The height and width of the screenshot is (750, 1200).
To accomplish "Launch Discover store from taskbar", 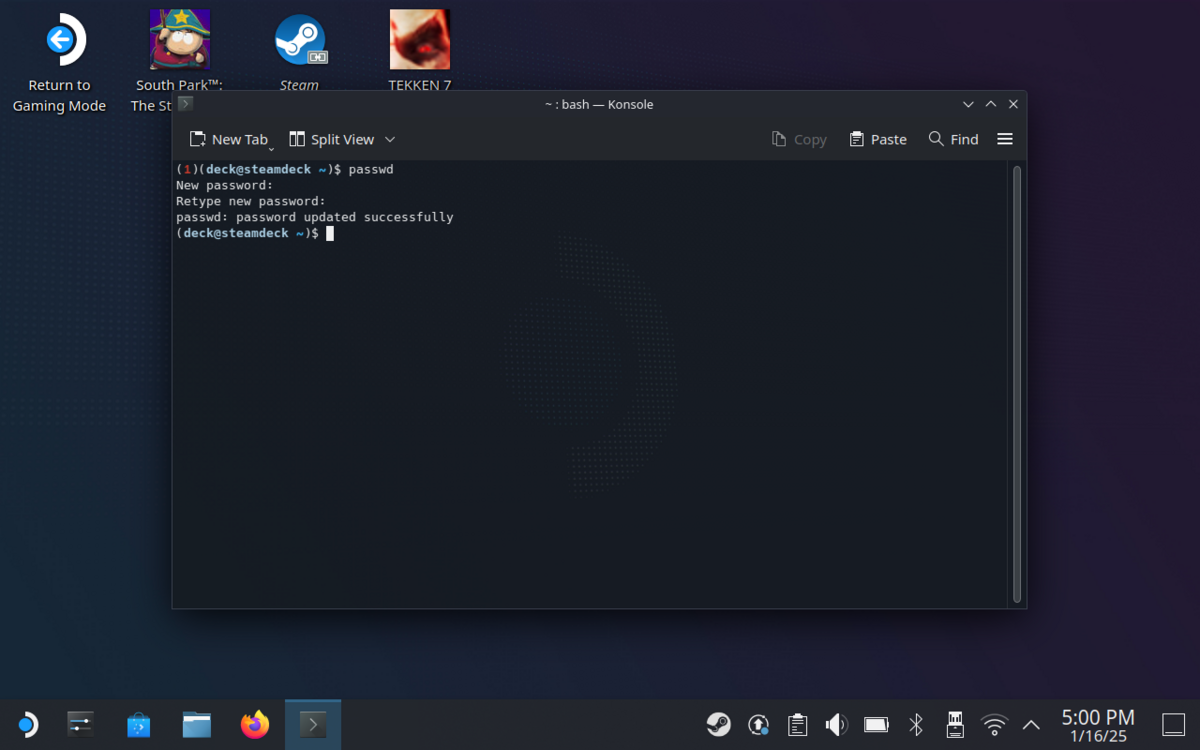I will click(139, 724).
